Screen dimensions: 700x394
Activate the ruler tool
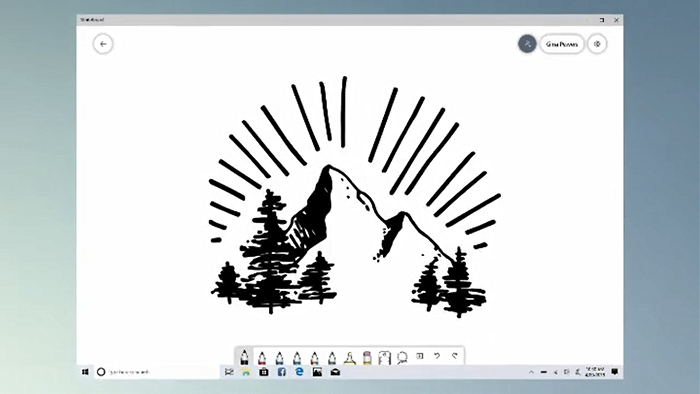[384, 357]
